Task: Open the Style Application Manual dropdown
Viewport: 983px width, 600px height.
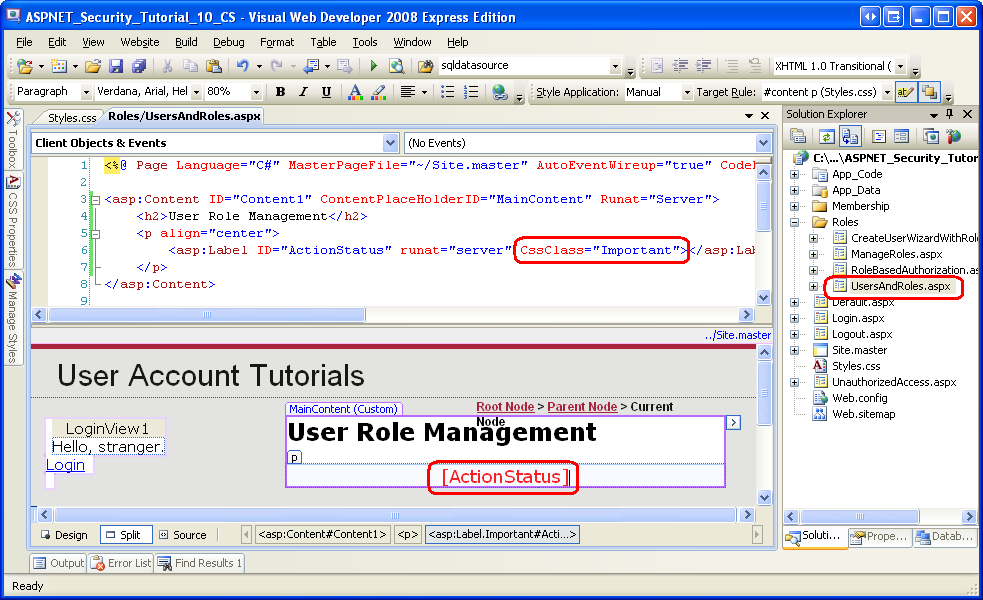Action: (687, 92)
